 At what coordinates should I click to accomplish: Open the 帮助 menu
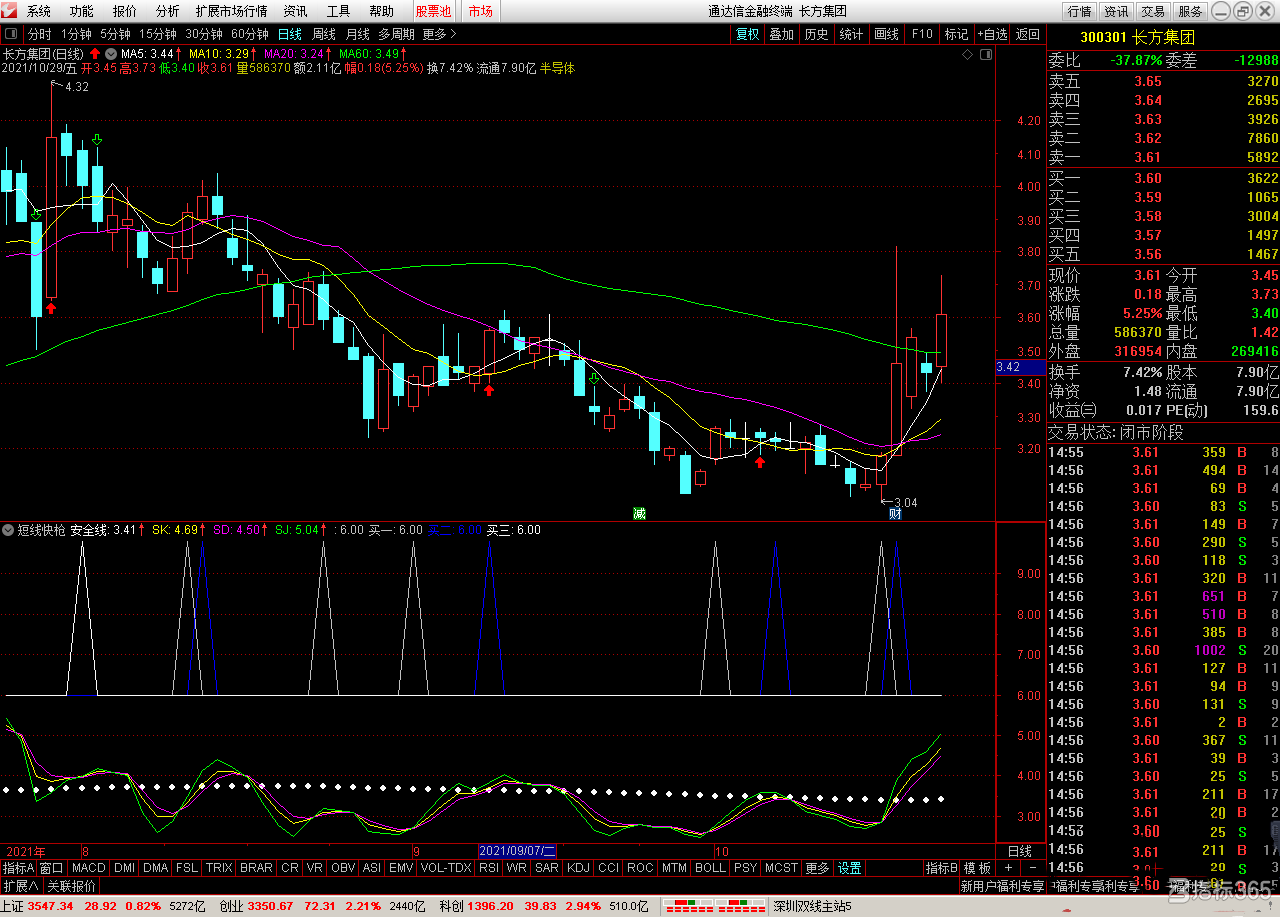[x=382, y=11]
